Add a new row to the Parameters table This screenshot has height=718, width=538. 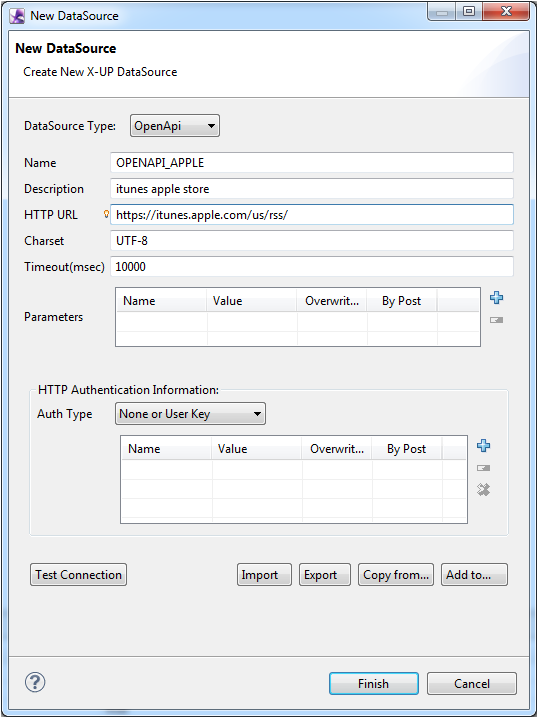pos(496,298)
